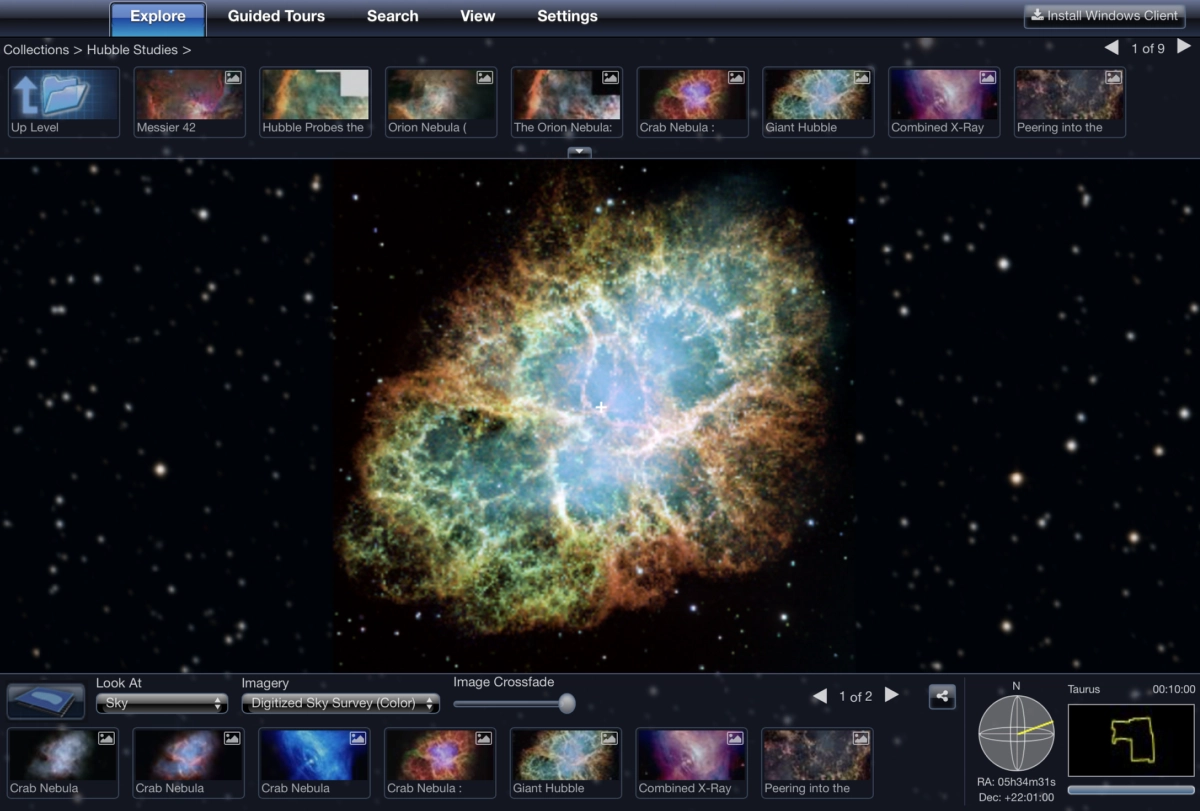Click the RA: 05h34m31s readout
Viewport: 1200px width, 811px height.
[x=1016, y=782]
